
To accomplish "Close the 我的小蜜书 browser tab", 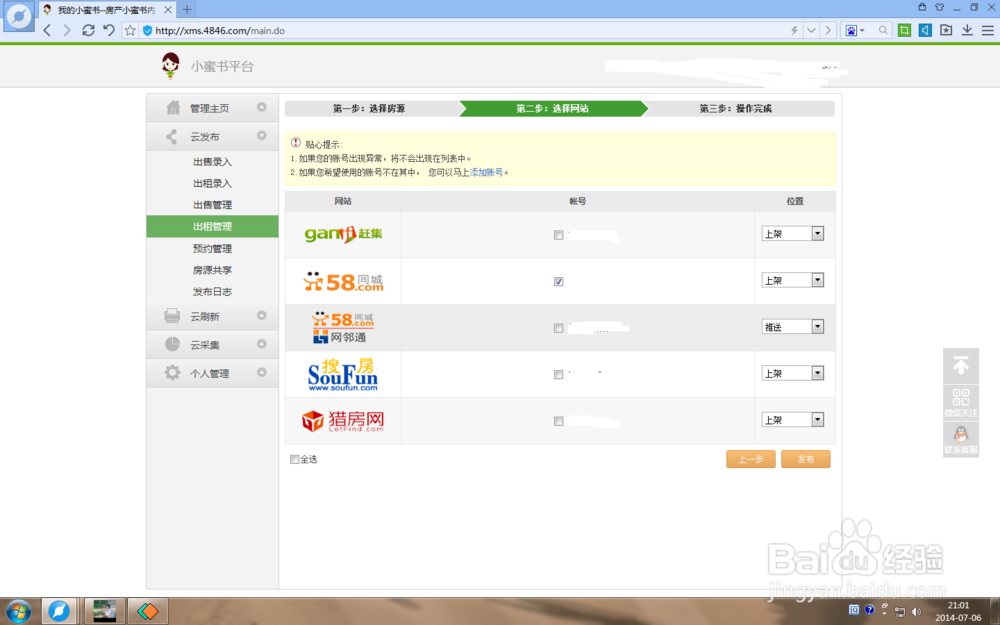I will tap(168, 10).
